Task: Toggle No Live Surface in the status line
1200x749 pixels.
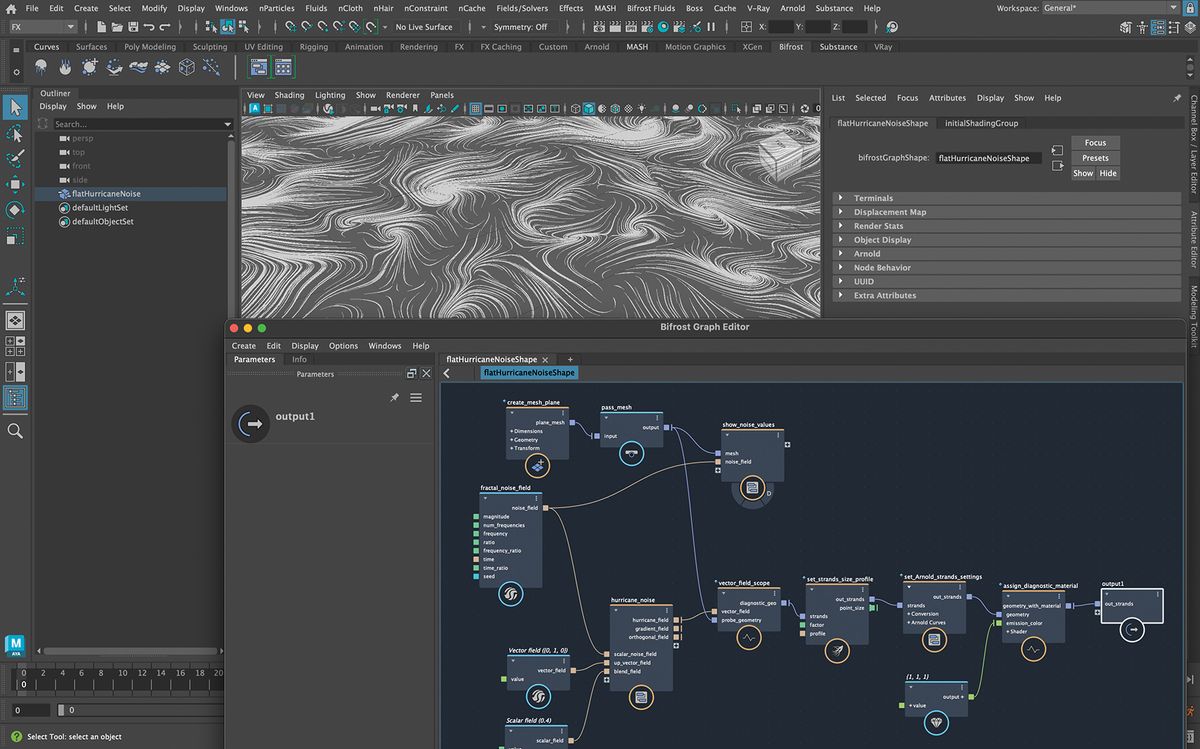Action: [x=422, y=27]
